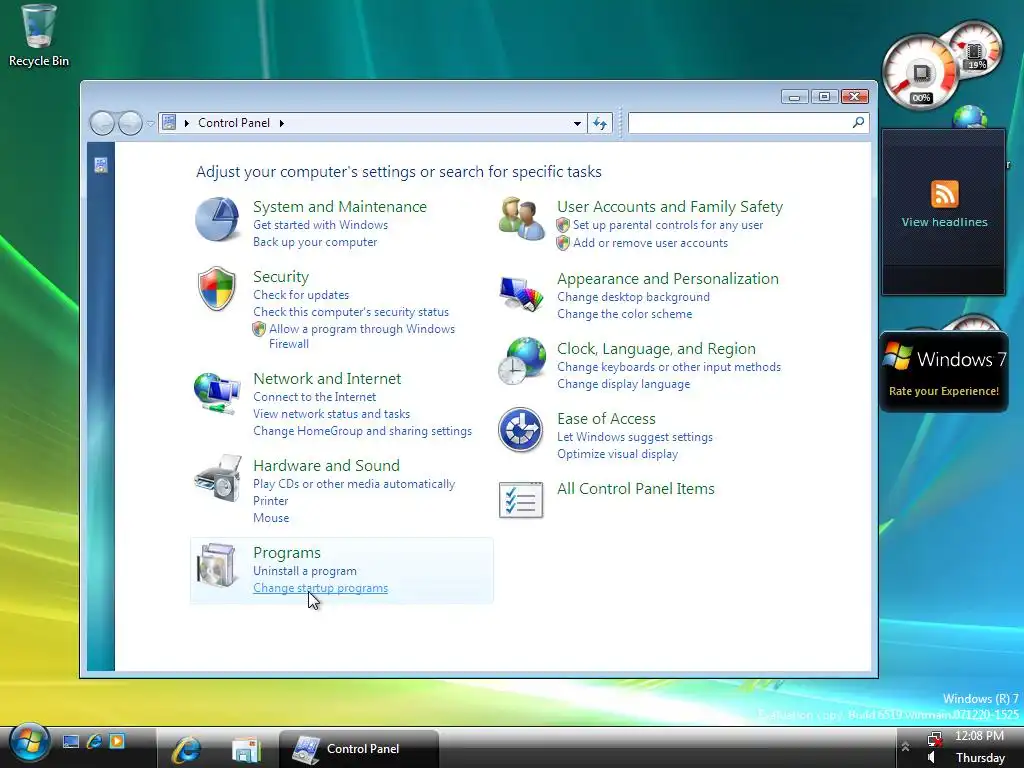This screenshot has height=768, width=1024.
Task: Click the Clock, Language, and Region icon
Action: click(x=521, y=360)
